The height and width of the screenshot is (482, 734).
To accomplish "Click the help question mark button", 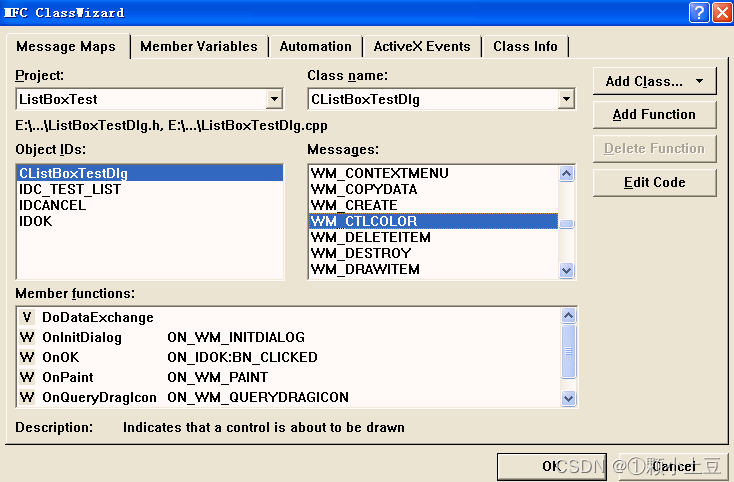I will 700,12.
